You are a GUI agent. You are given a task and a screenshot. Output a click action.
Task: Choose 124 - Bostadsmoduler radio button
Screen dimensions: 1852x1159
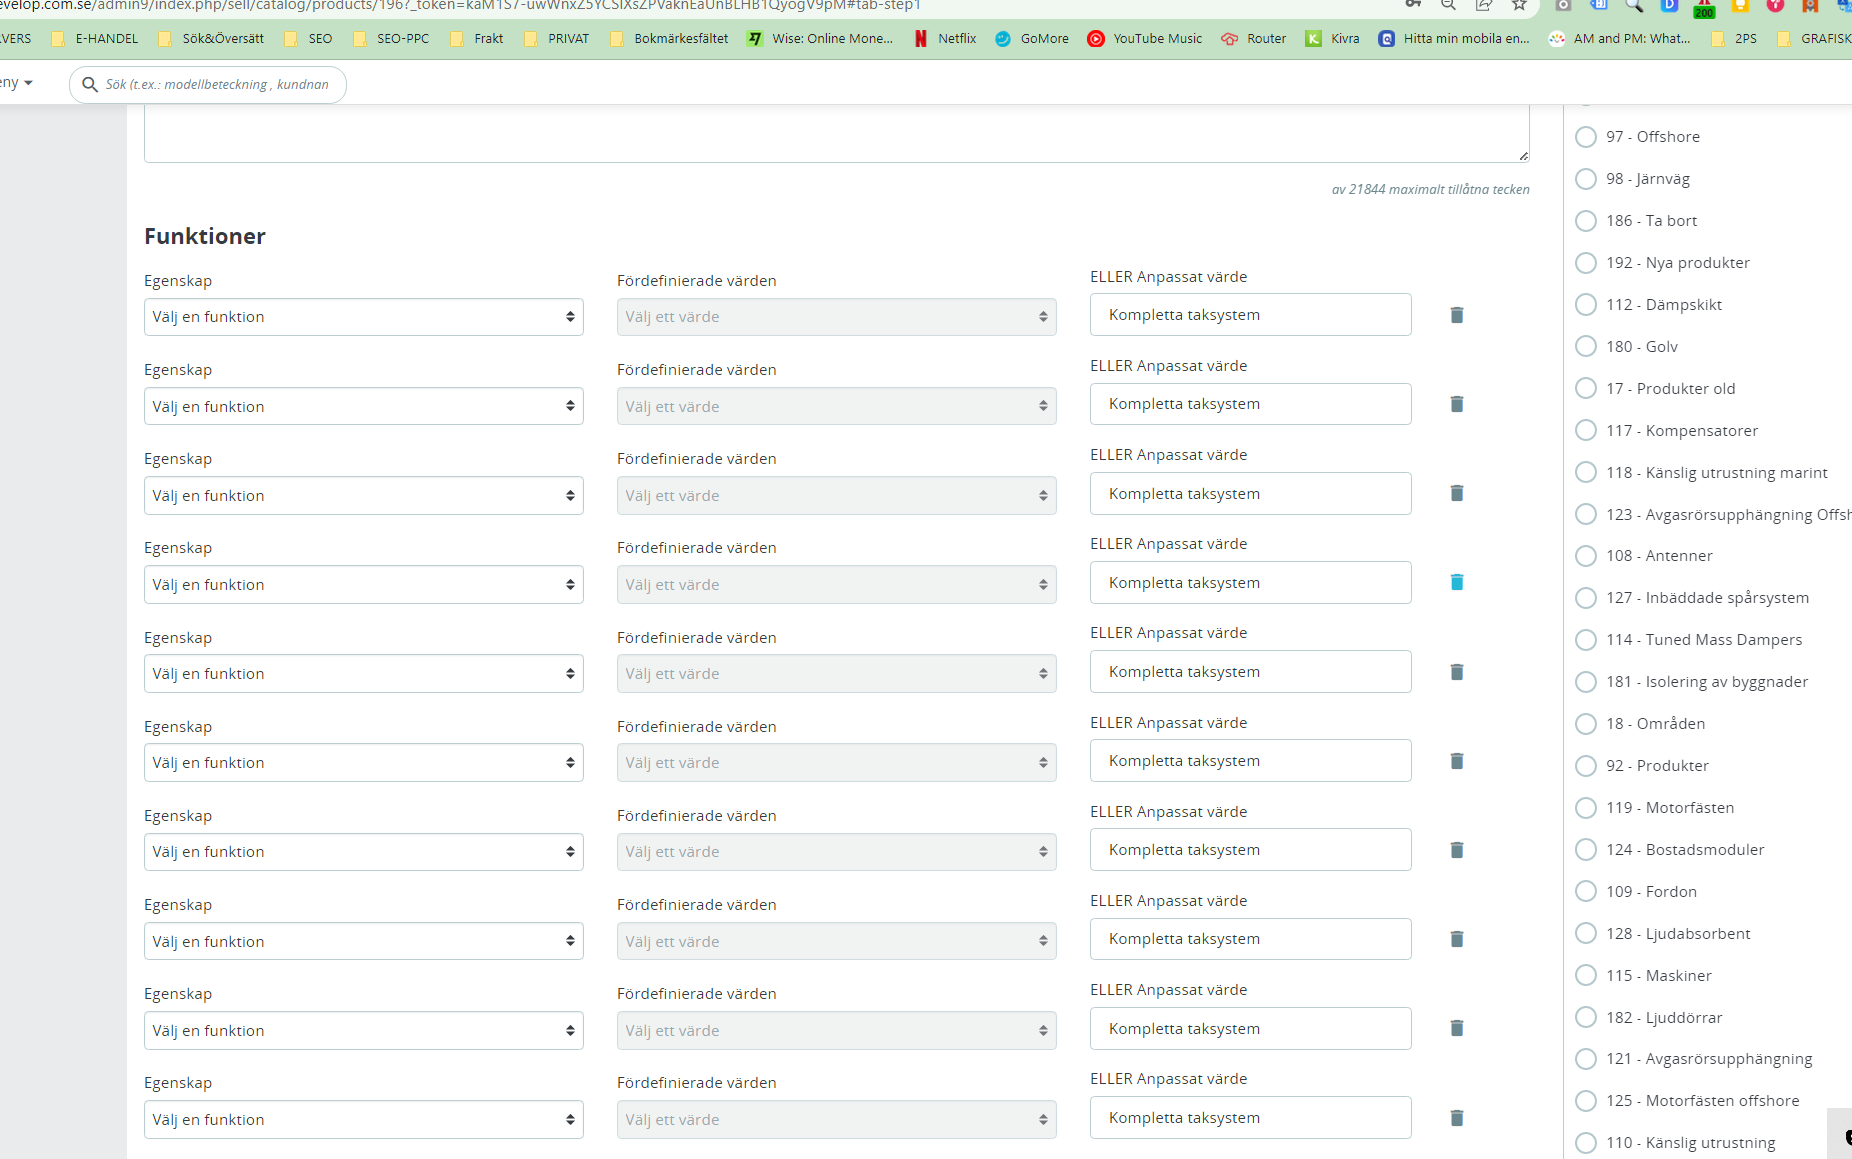[x=1586, y=850]
